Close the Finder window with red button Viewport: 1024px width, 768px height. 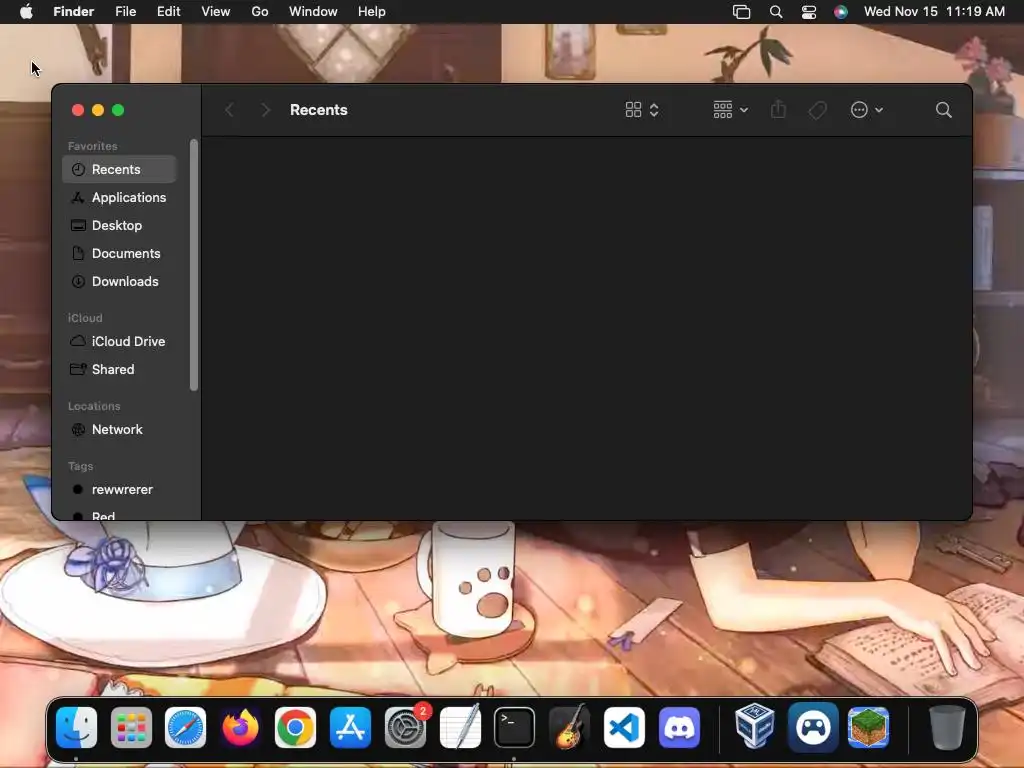pyautogui.click(x=78, y=110)
